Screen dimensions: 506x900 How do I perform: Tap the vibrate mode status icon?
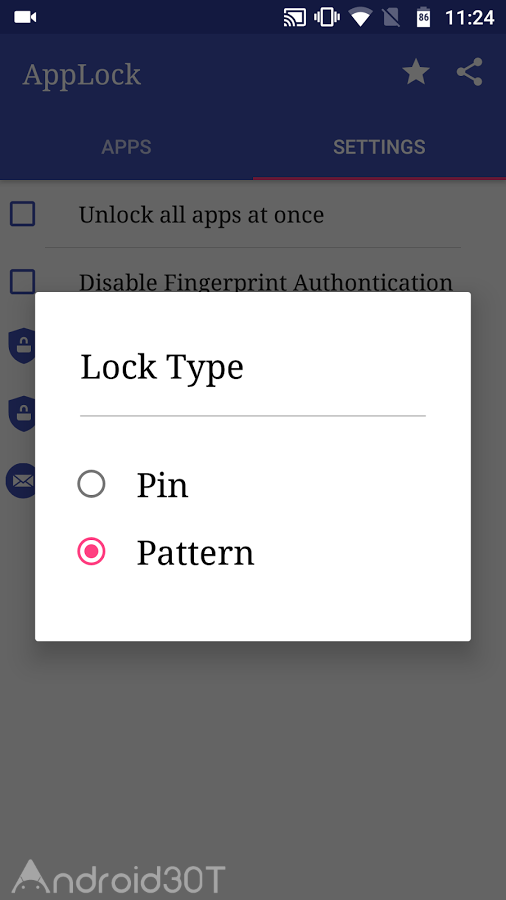pos(327,17)
